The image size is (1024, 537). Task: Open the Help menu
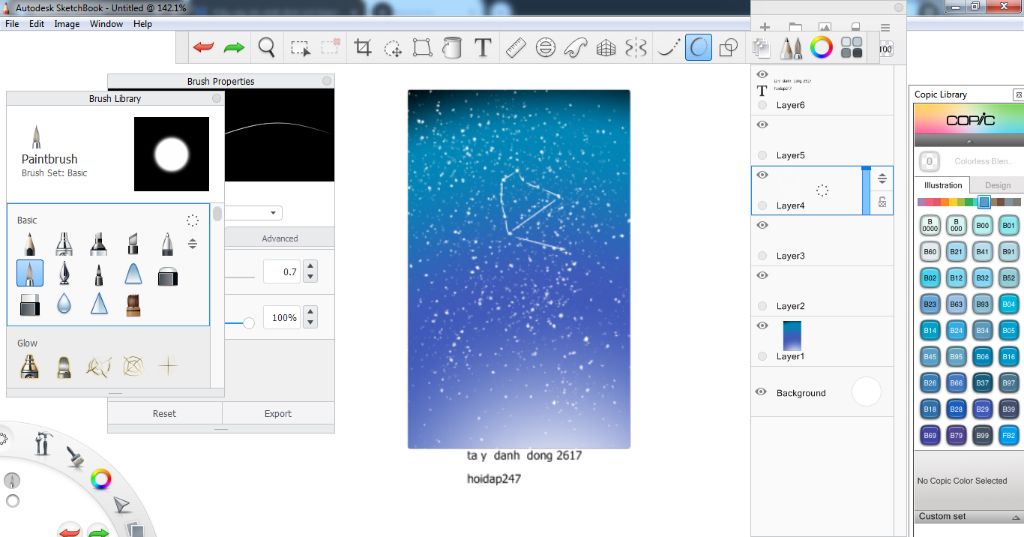142,24
